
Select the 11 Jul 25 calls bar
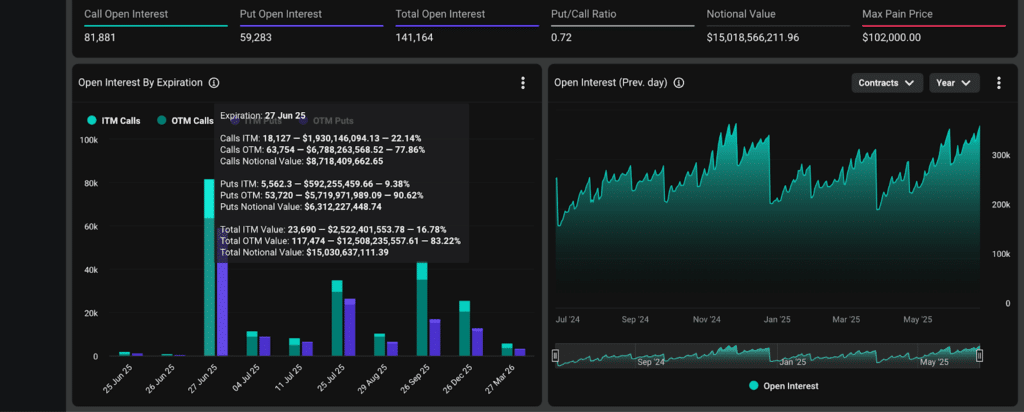pyautogui.click(x=295, y=347)
